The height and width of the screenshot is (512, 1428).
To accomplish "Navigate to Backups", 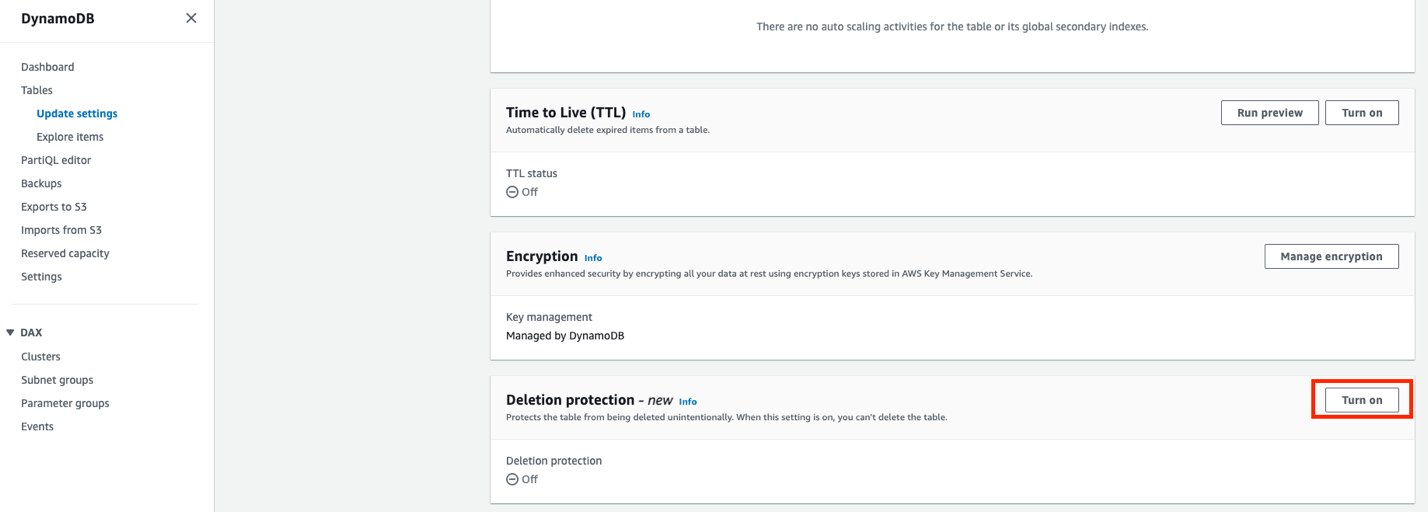I will point(41,184).
